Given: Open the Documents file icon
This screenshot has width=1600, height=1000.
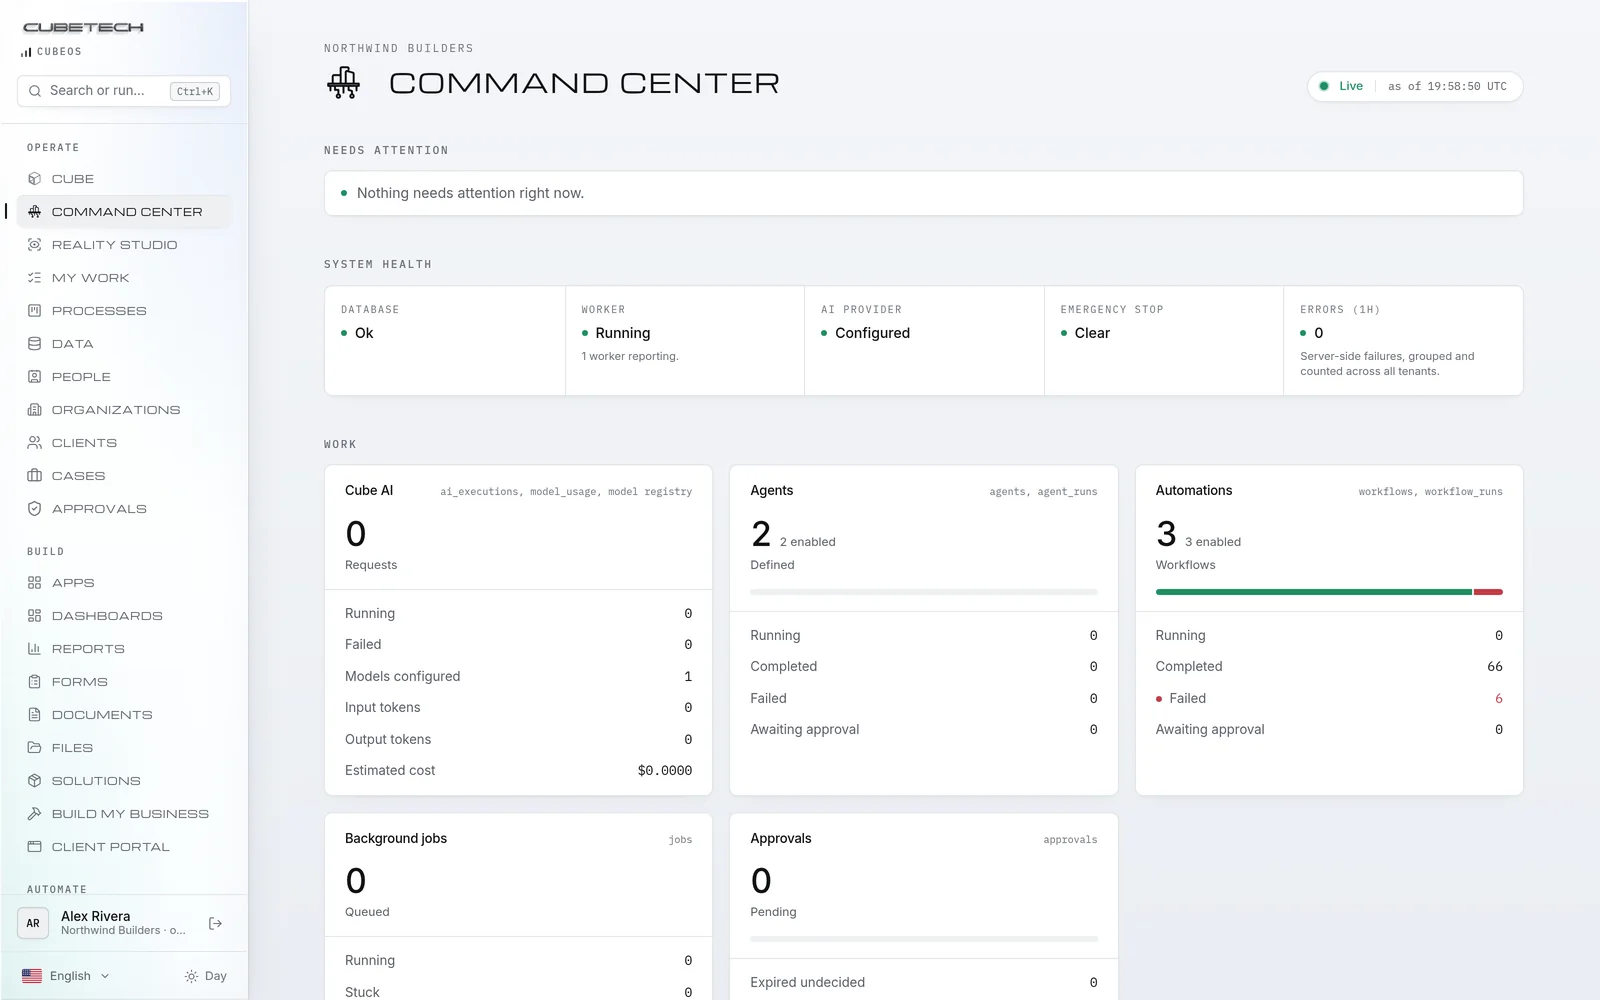Looking at the screenshot, I should (34, 715).
